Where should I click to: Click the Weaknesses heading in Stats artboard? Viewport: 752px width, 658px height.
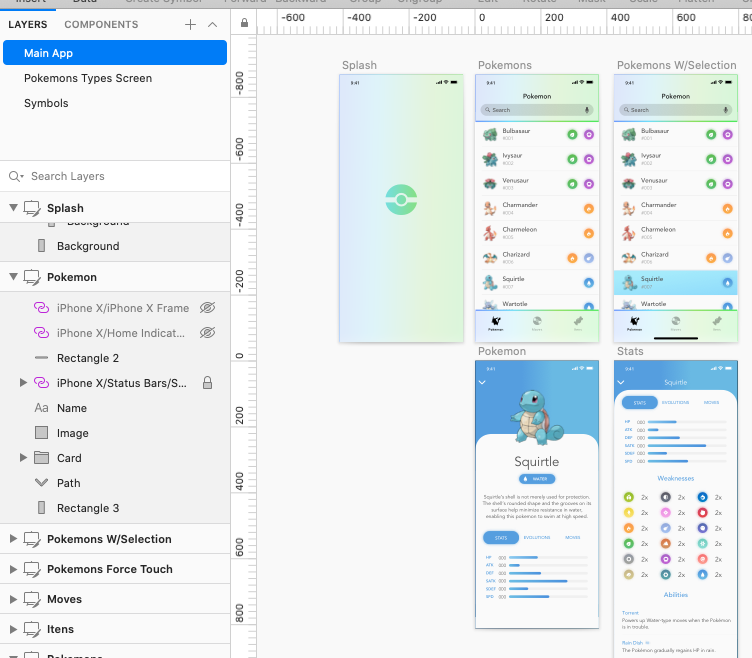pos(675,478)
